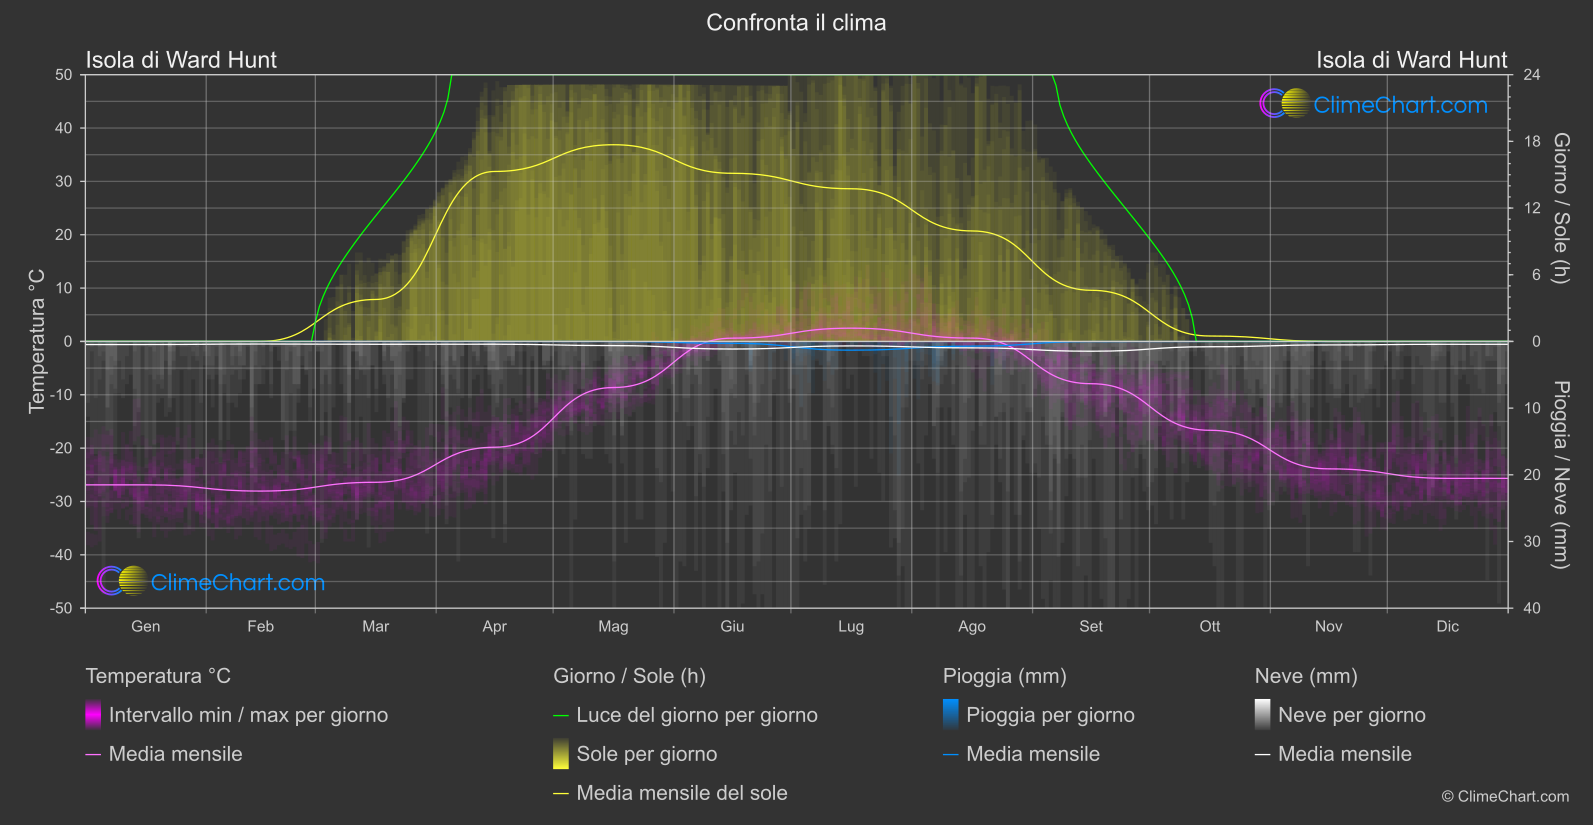1593x825 pixels.
Task: Select the 'Lug' month axis label
Action: click(851, 626)
